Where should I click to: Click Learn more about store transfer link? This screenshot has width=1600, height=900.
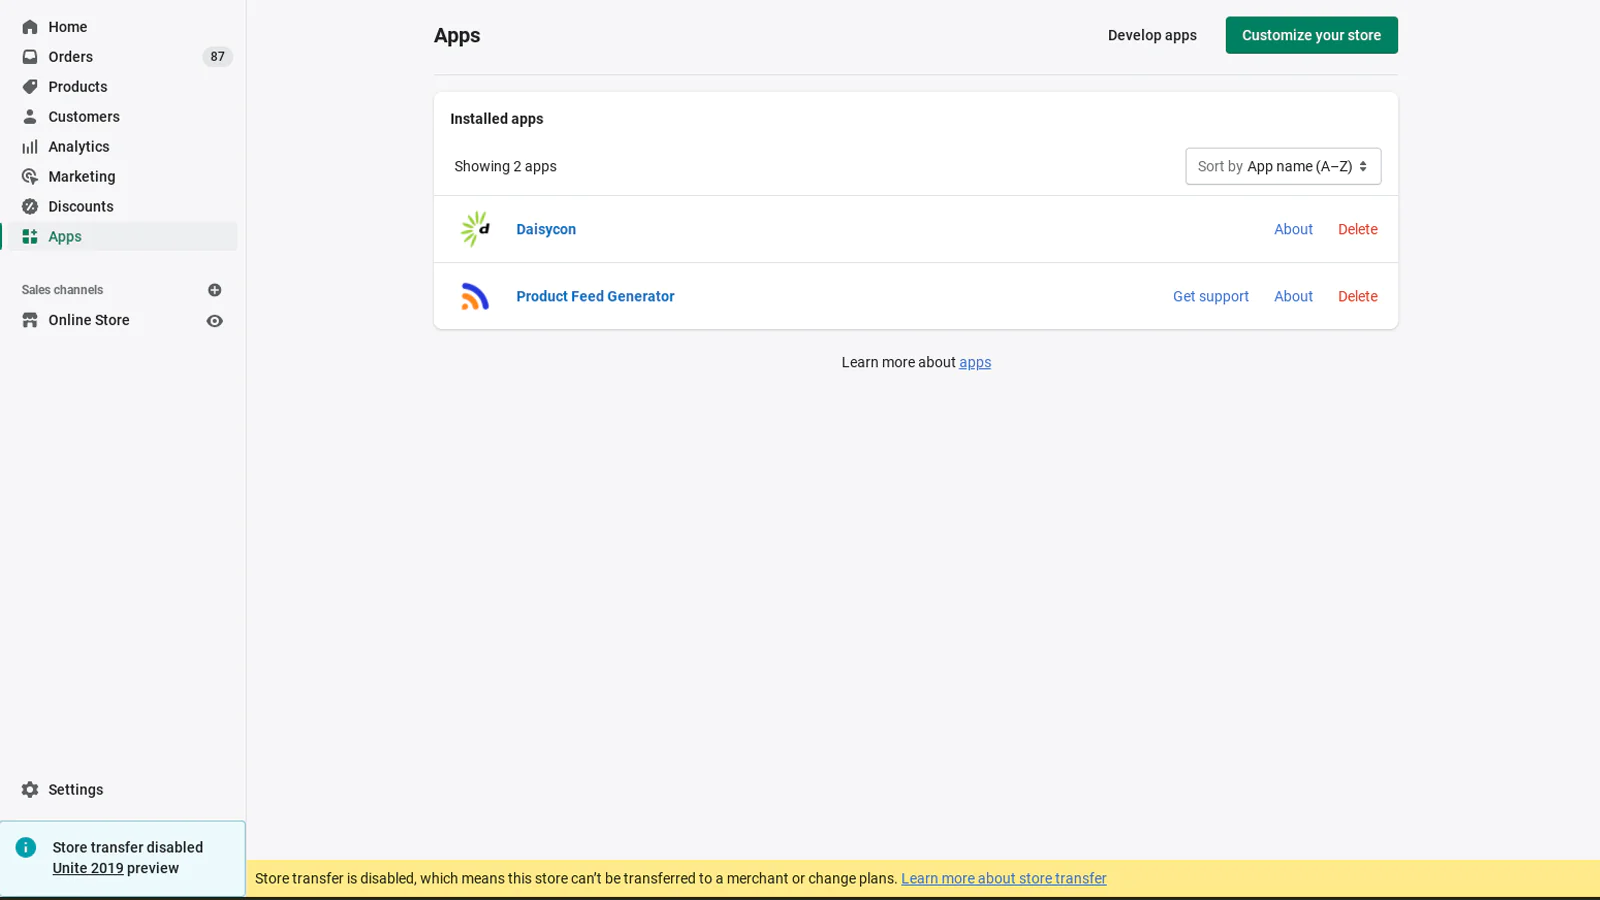pos(1003,878)
